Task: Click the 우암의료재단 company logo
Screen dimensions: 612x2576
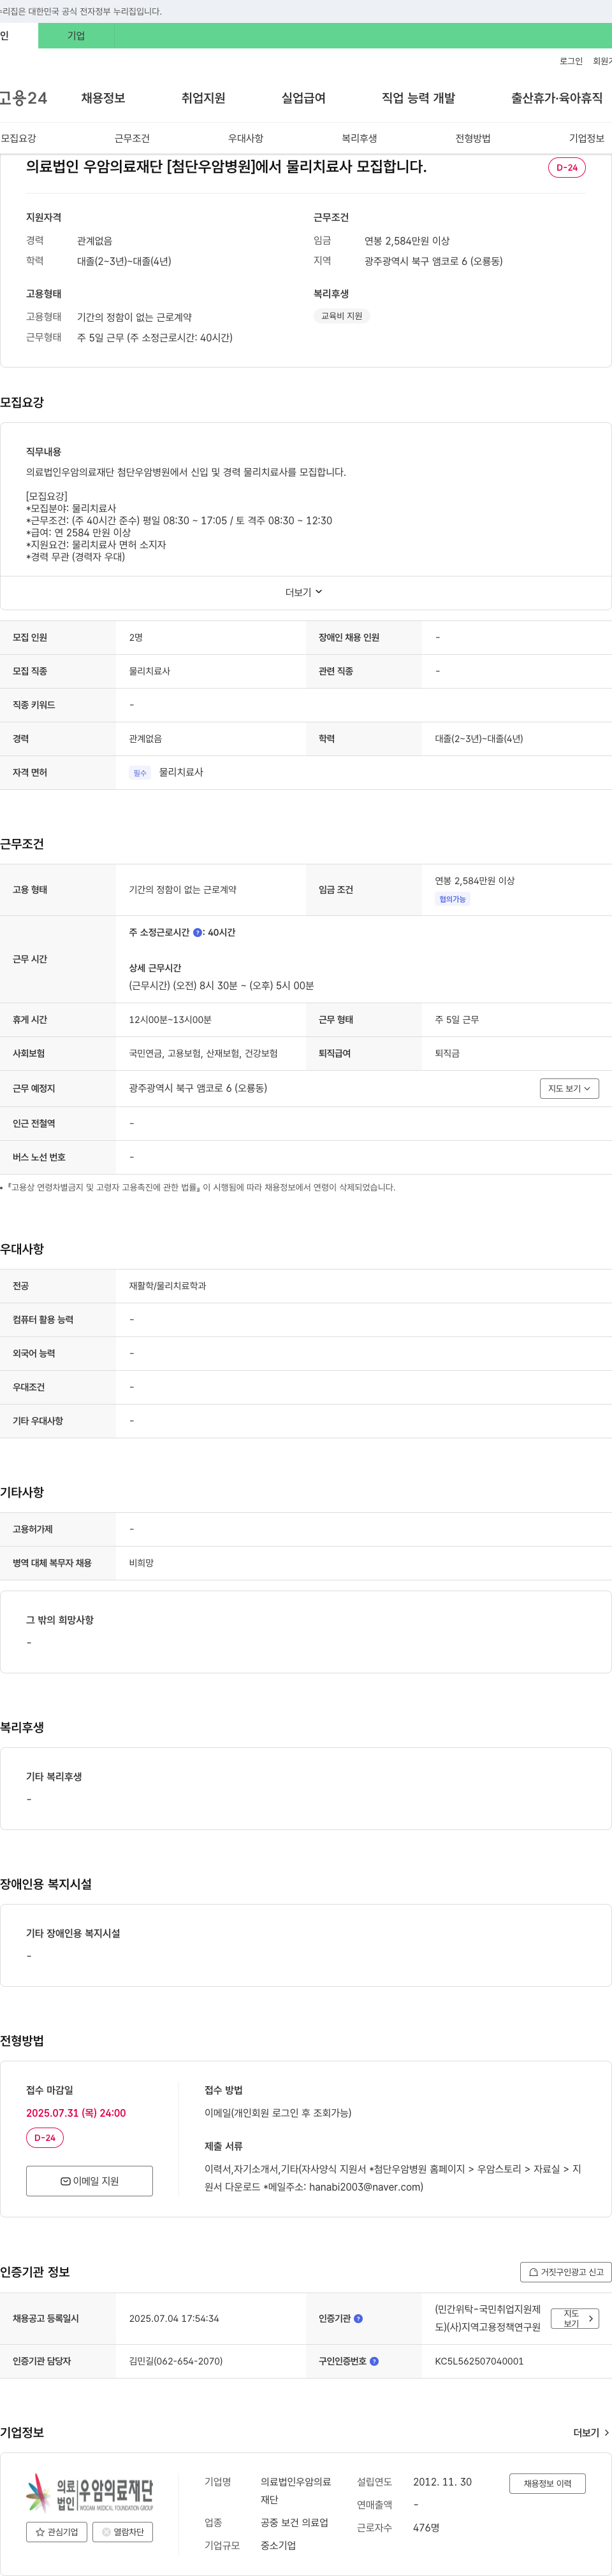Action: [90, 2494]
